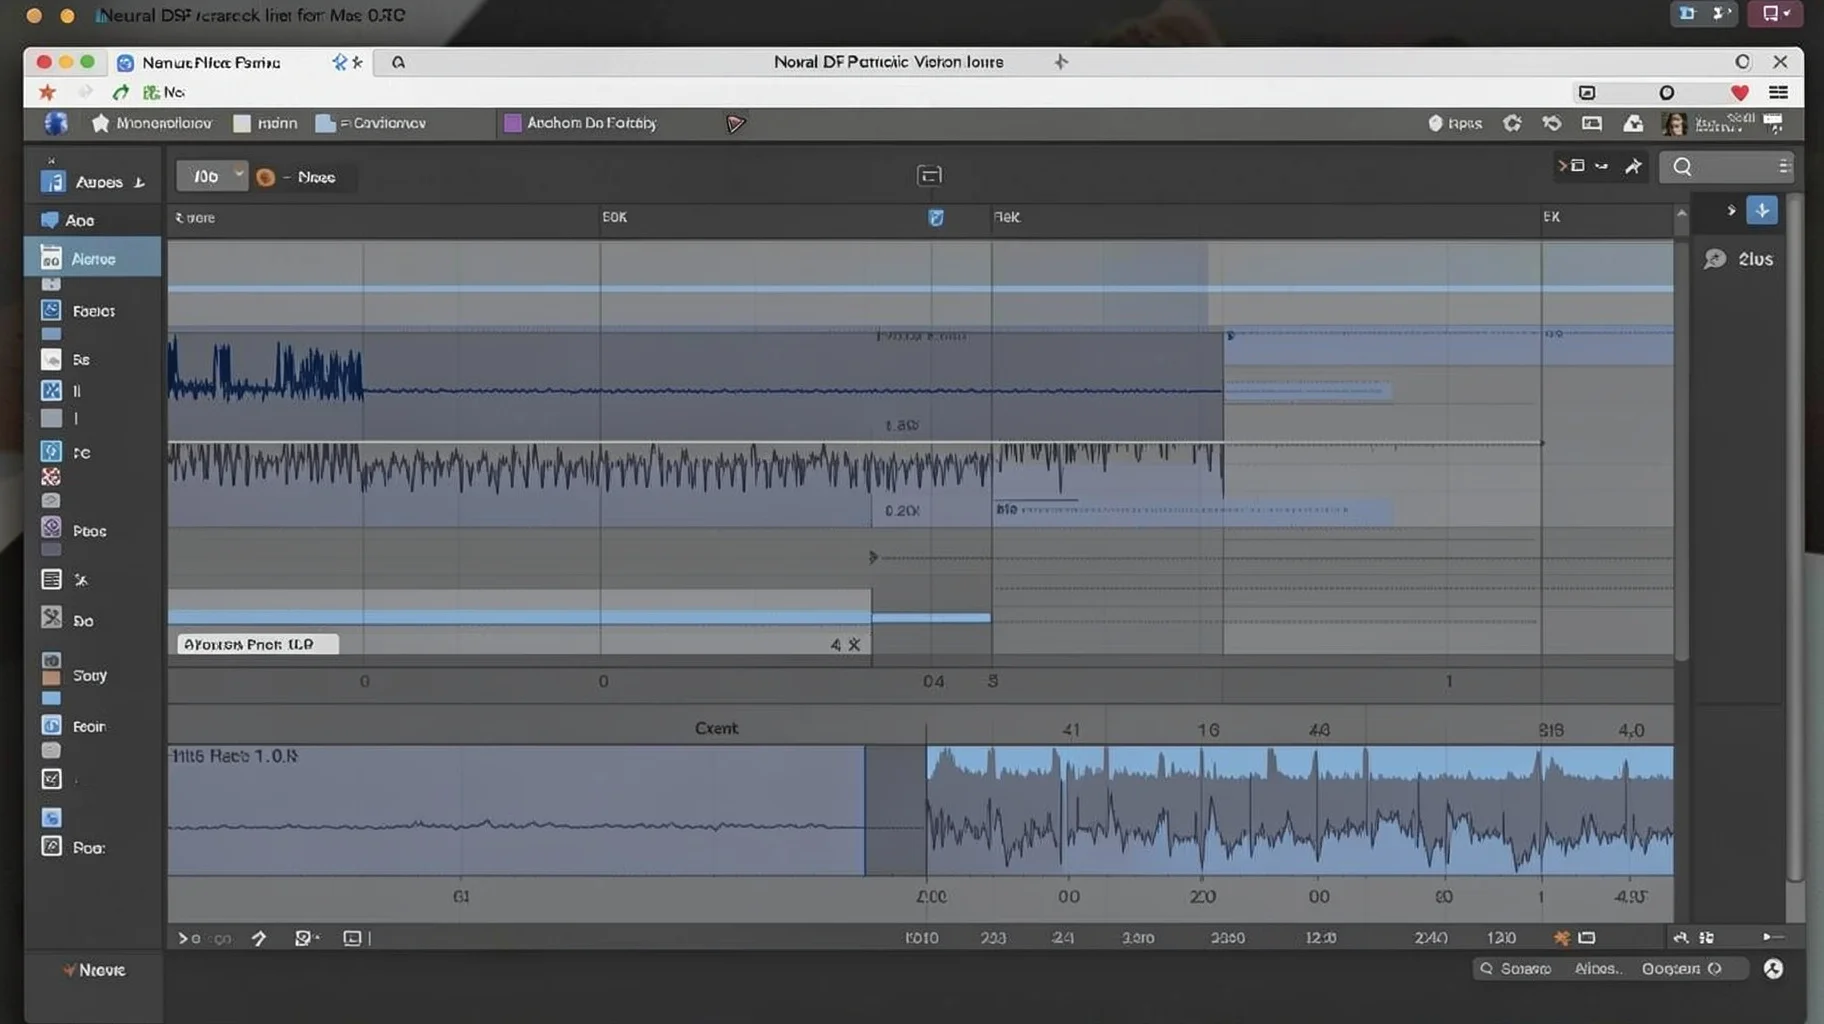
Task: Click the blue progress bar segment
Action: pos(931,618)
